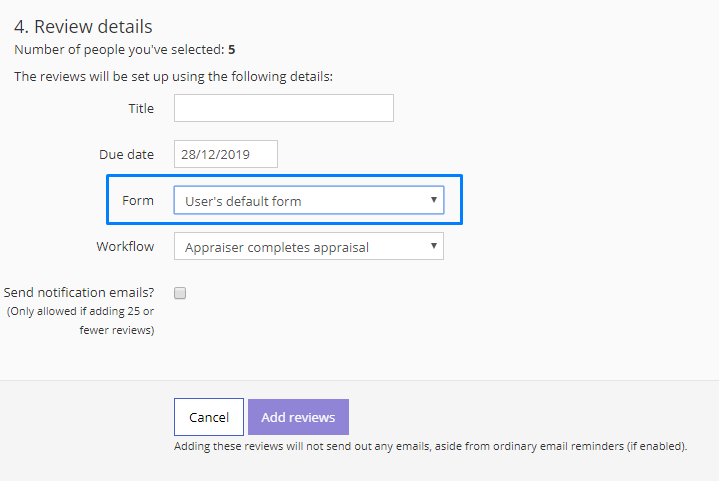Click the bold selected count 5
Screen dimensions: 719x481
click(x=232, y=50)
